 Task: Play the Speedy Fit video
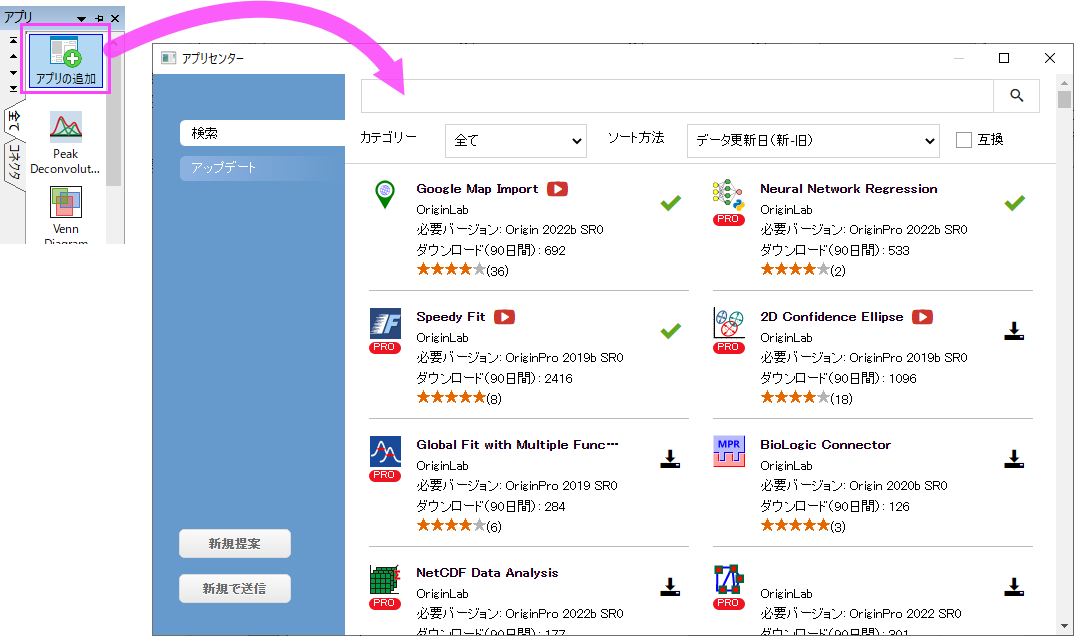(505, 317)
